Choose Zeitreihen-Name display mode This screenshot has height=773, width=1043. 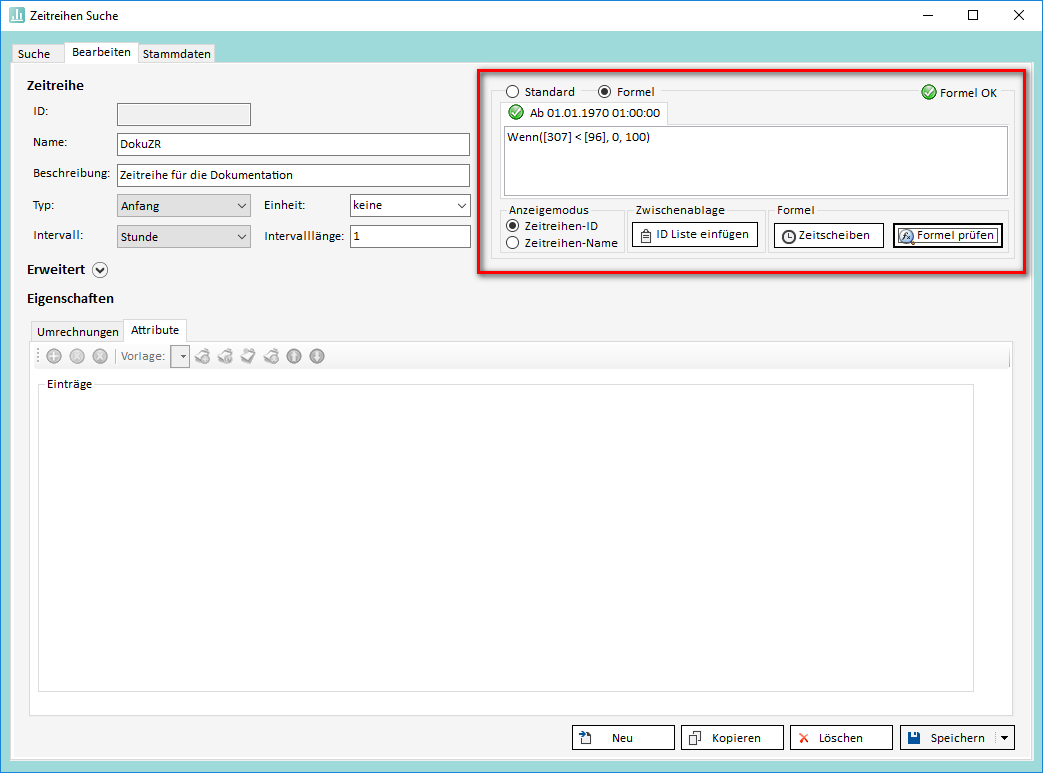(x=513, y=243)
